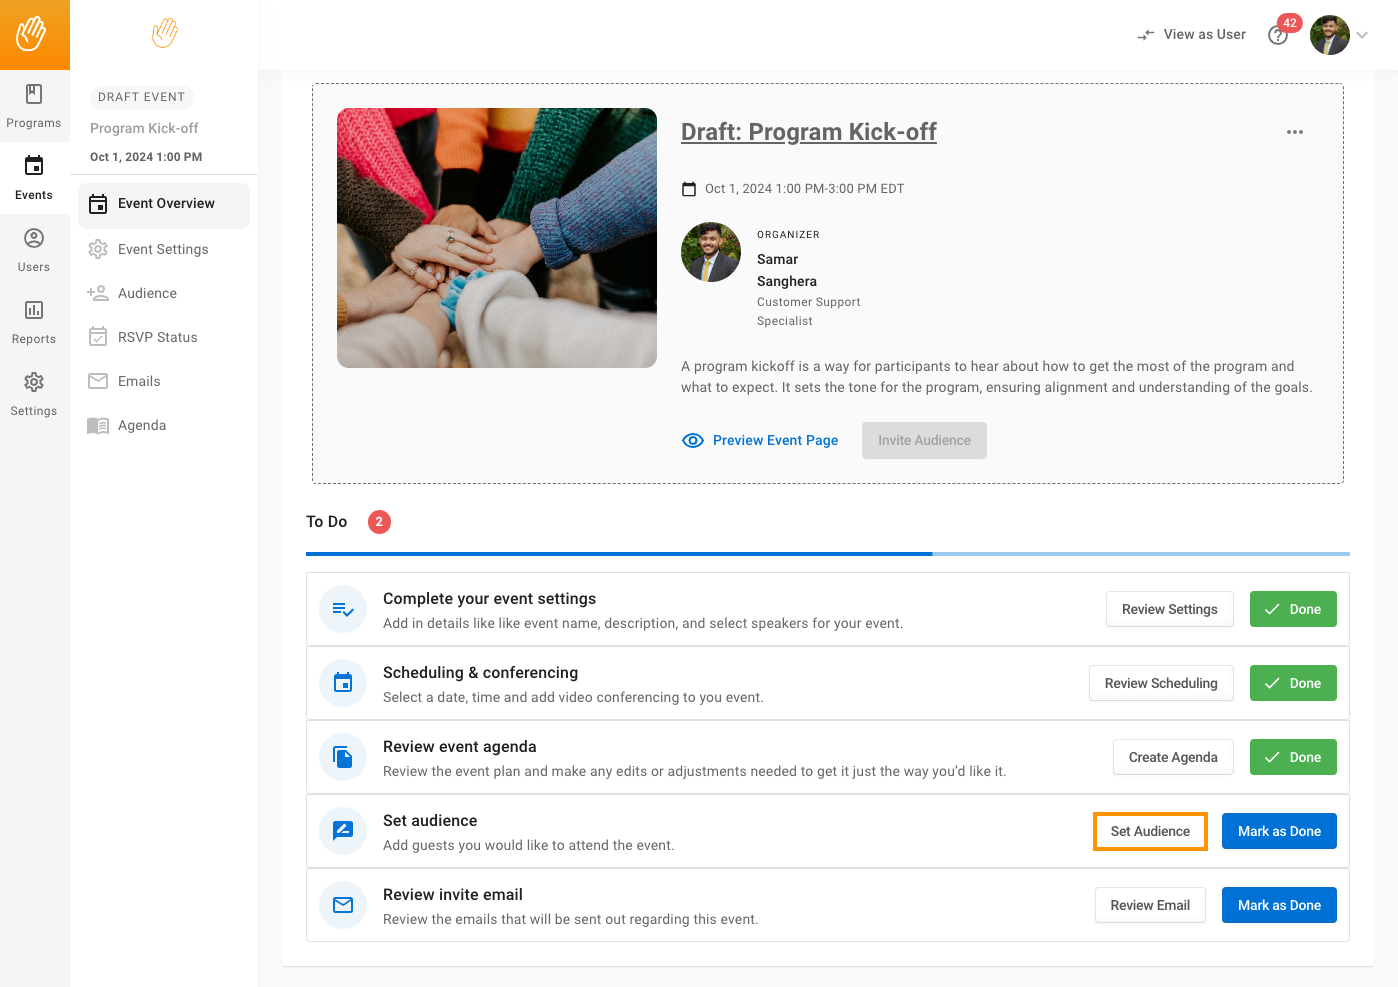
Task: Click the Scheduling & conferencing calendar icon
Action: point(343,683)
